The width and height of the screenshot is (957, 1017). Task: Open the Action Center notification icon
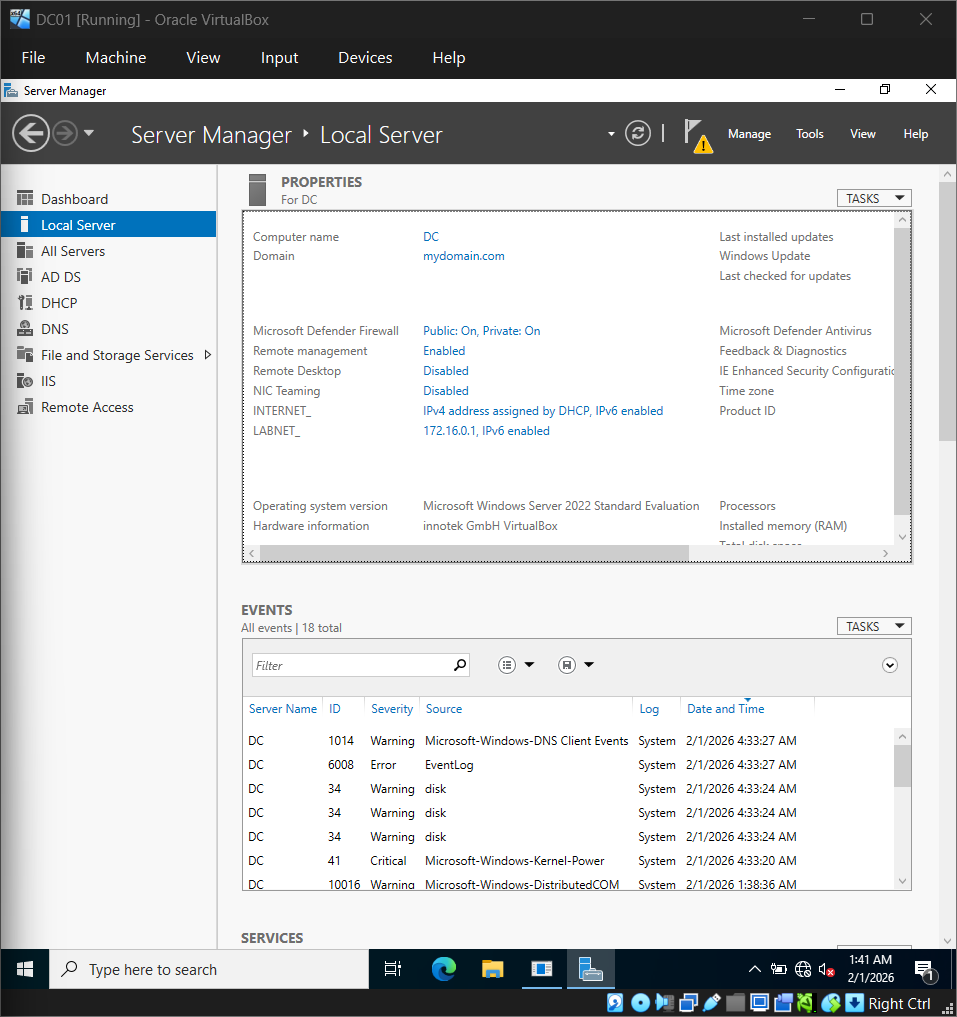pyautogui.click(x=924, y=970)
